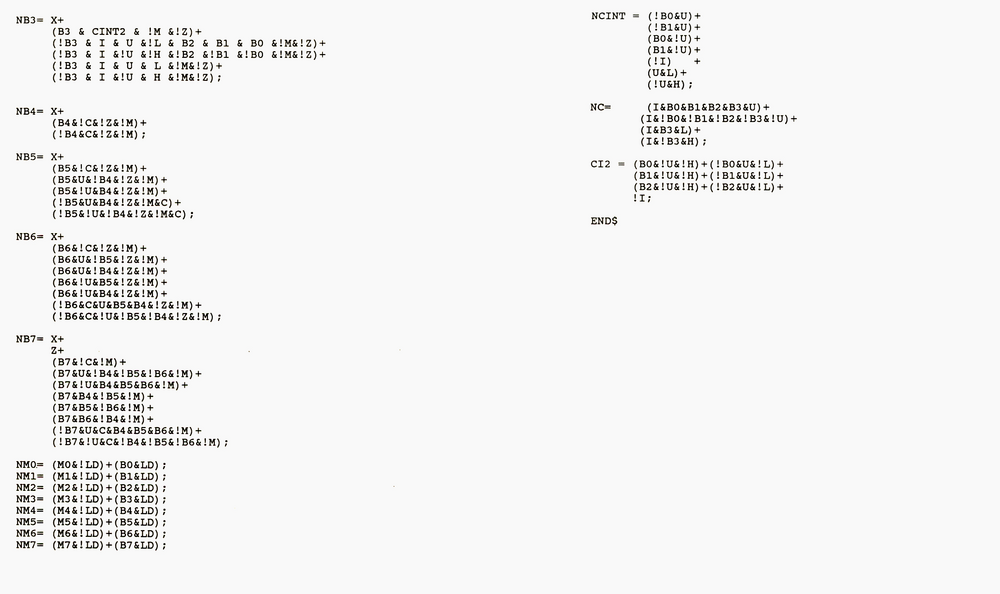
Task: Click the NM7= equation label
Action: click(x=29, y=545)
